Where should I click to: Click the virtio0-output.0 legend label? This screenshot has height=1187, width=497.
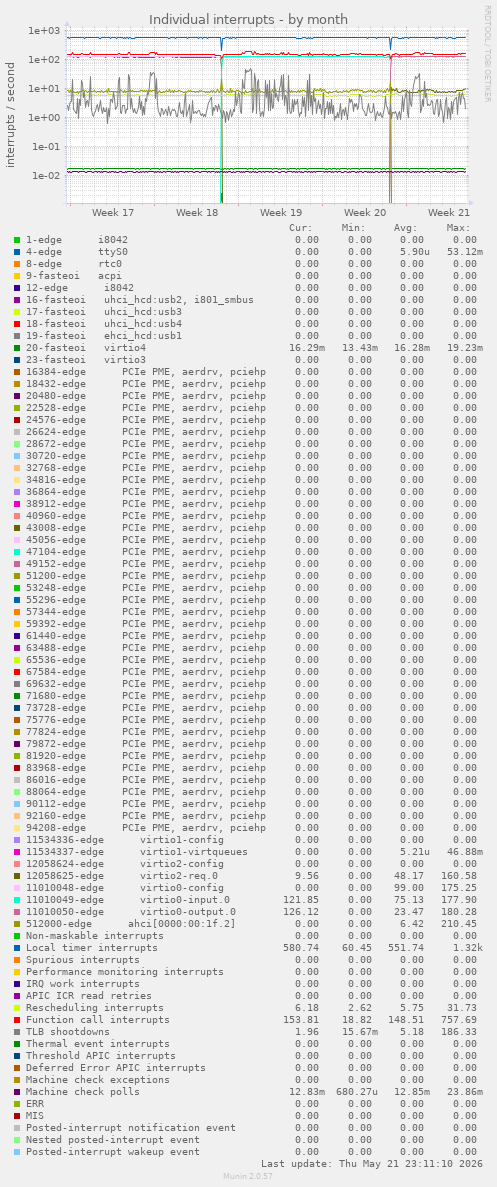tap(188, 911)
